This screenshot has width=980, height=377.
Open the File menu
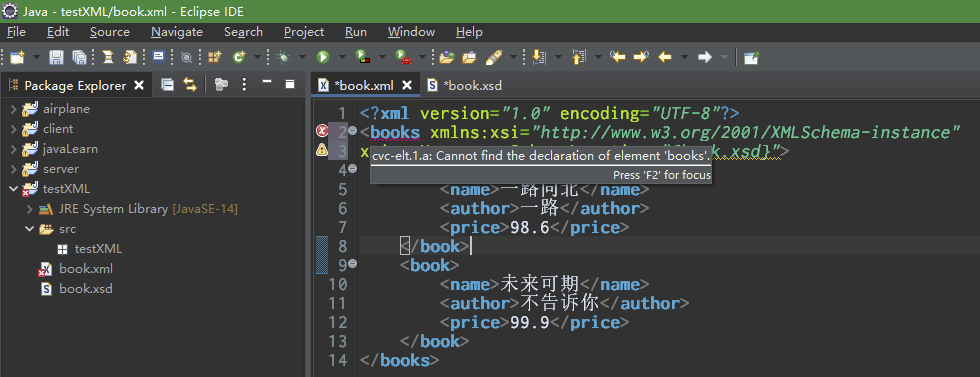[x=16, y=32]
